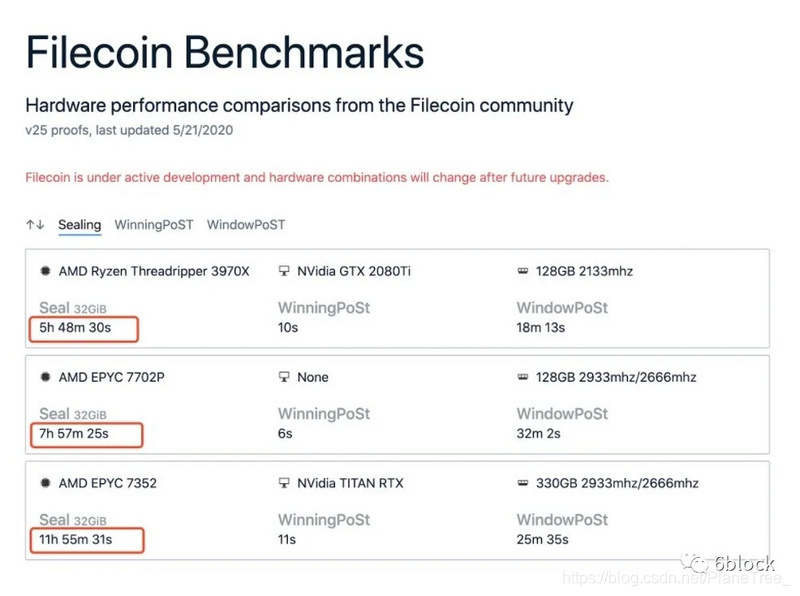Click the memory icon beside 330GB 2933mhz/2666mhz
This screenshot has height=596, width=800.
pos(523,483)
